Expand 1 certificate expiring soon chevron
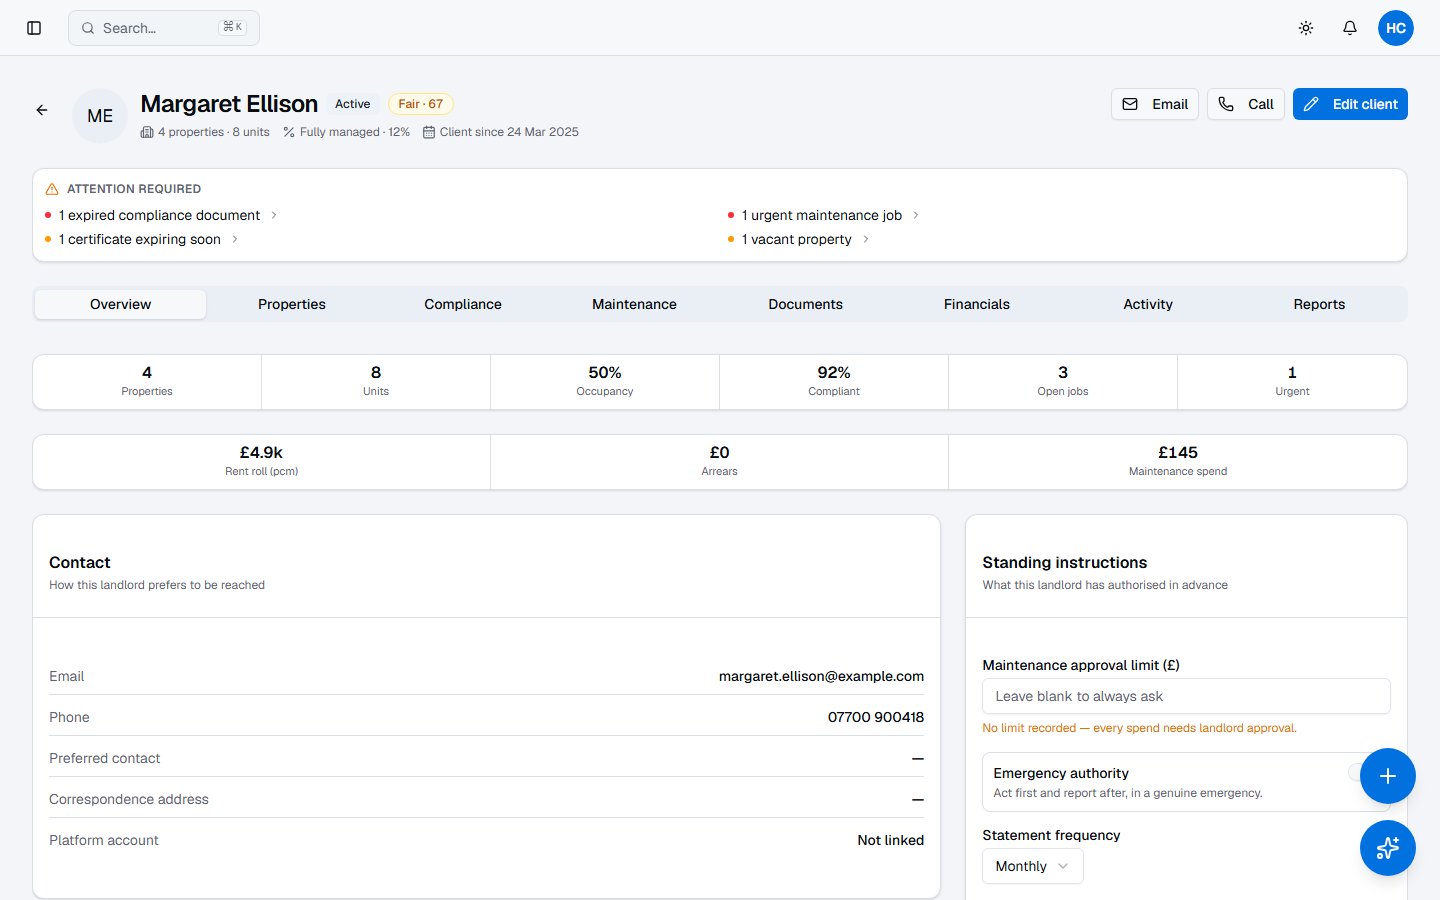 (x=235, y=239)
